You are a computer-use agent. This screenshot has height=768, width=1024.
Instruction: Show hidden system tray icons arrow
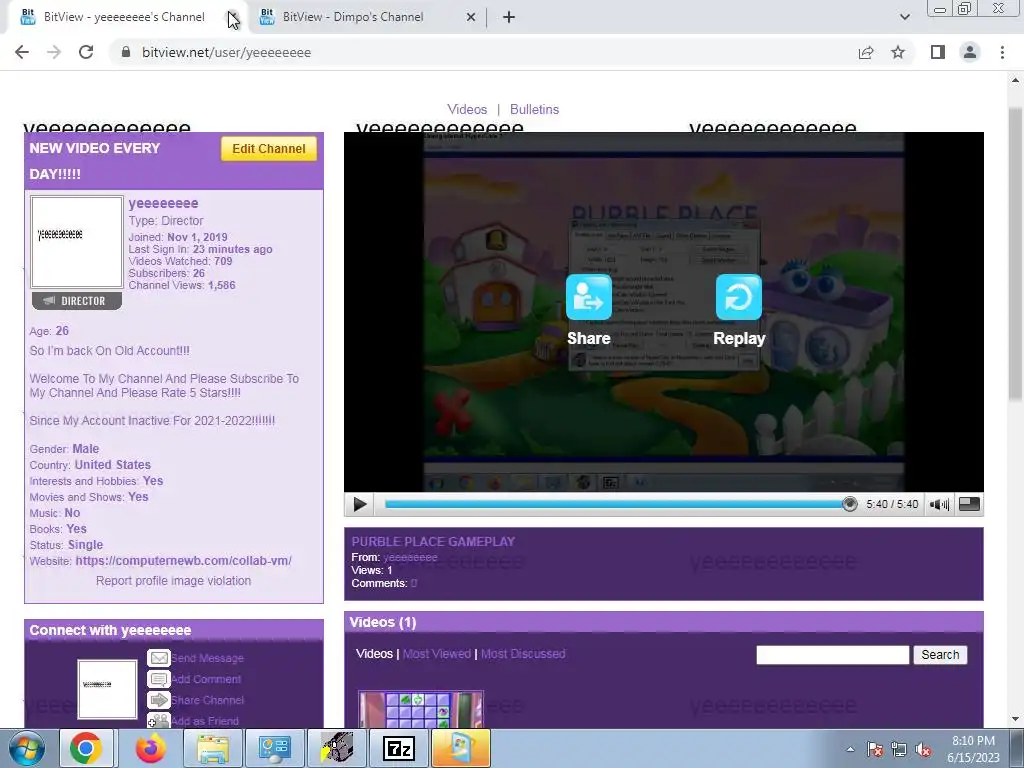click(850, 749)
